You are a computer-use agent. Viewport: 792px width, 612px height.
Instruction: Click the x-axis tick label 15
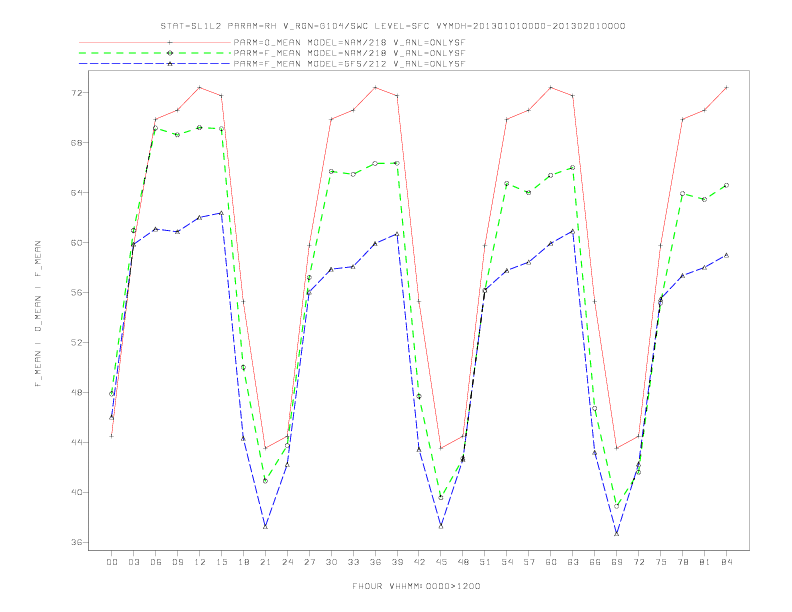[x=221, y=562]
